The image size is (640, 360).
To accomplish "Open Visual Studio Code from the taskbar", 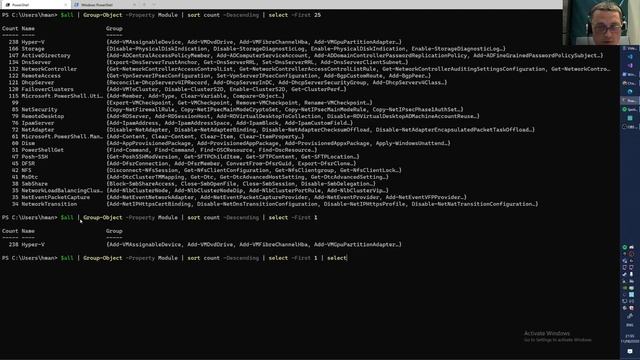I will click(630, 57).
